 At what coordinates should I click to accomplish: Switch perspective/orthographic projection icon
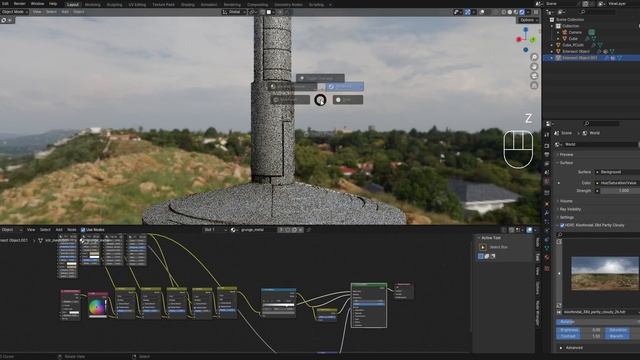click(x=534, y=85)
